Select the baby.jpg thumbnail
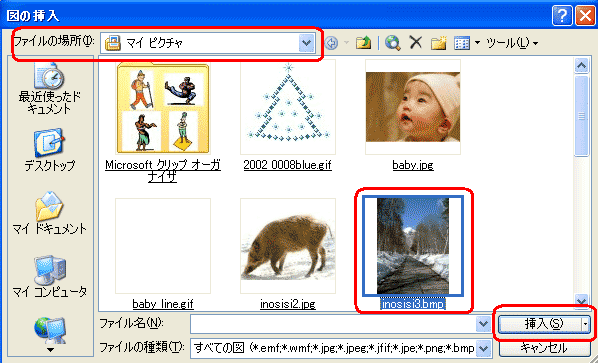This screenshot has width=598, height=363. pyautogui.click(x=413, y=107)
